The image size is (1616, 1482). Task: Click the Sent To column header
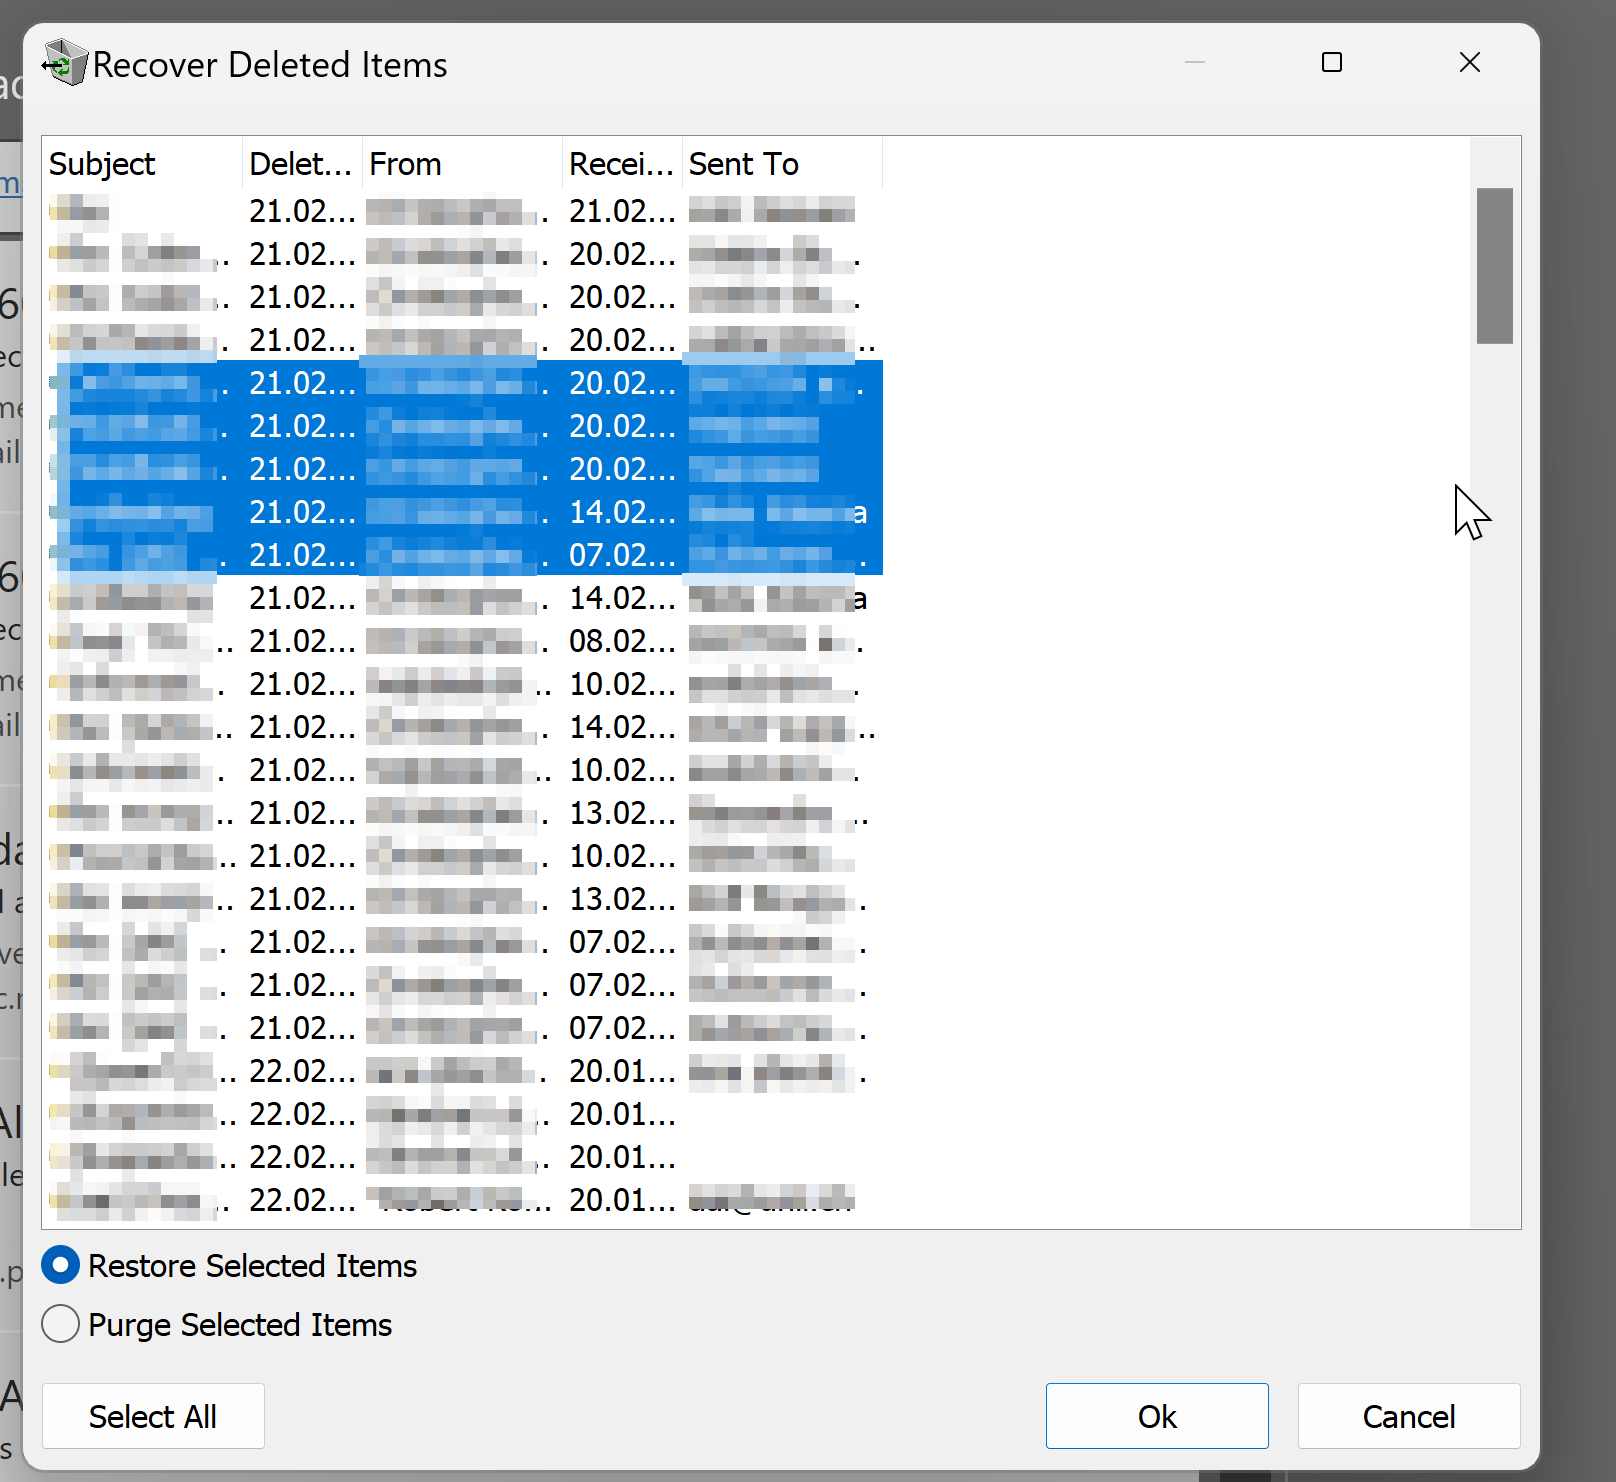(780, 164)
